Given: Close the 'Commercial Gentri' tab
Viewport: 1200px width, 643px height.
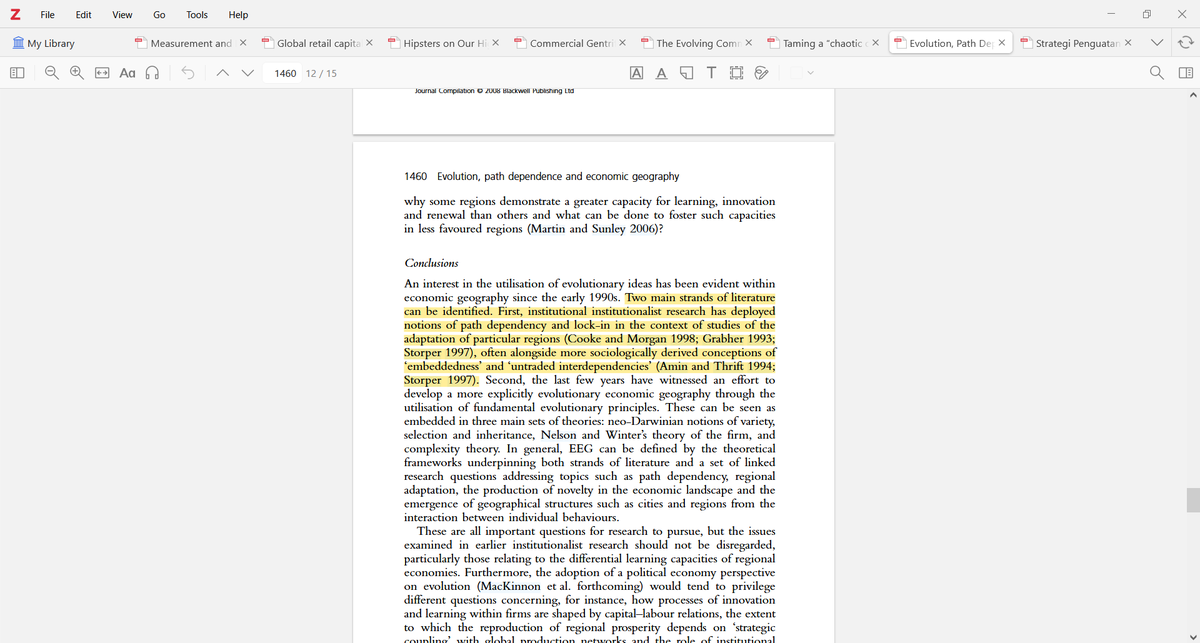Looking at the screenshot, I should coord(622,43).
